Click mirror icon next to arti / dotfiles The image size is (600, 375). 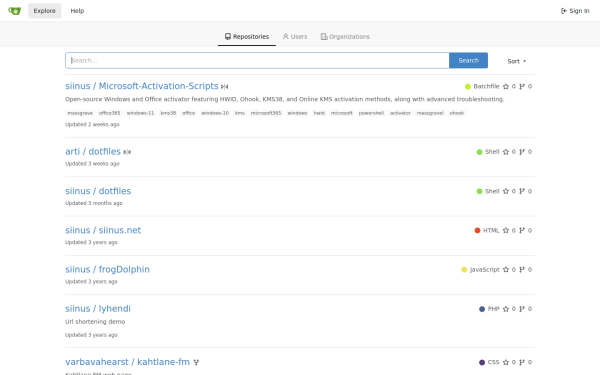point(127,152)
